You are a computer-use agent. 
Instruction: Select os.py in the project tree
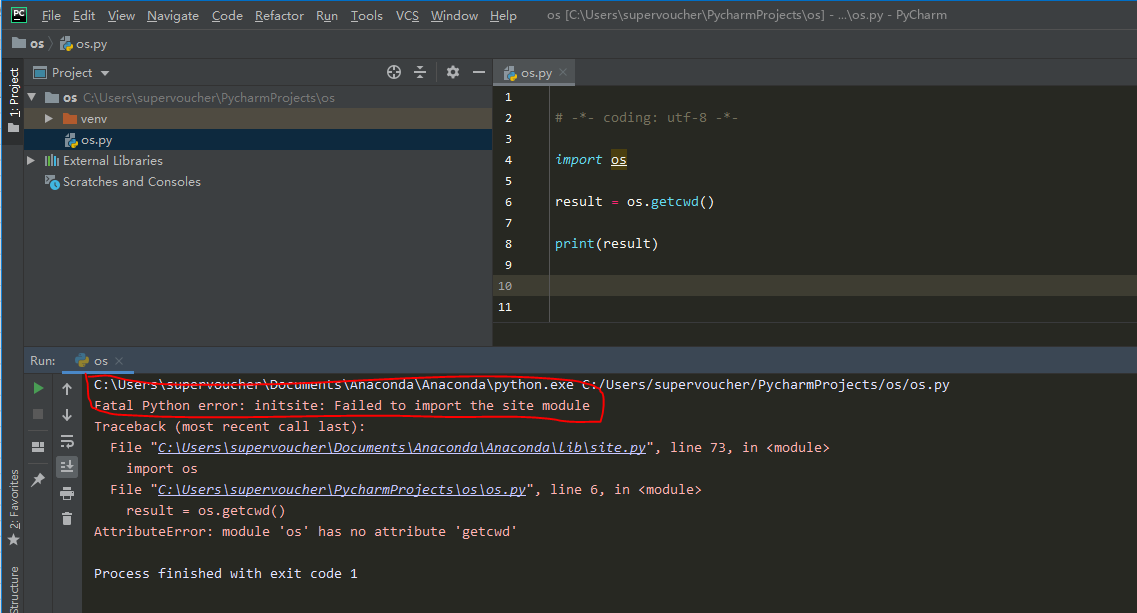[x=96, y=140]
